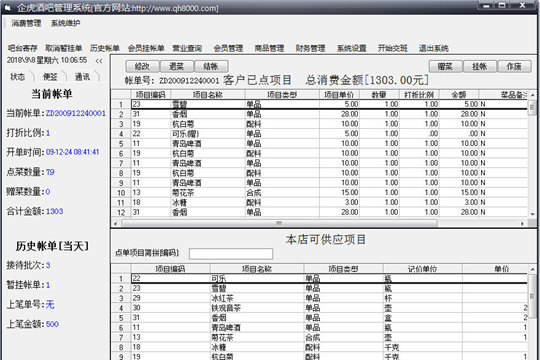Open 商品管理 from the toolbar
Screen dimensions: 540x360
point(269,48)
